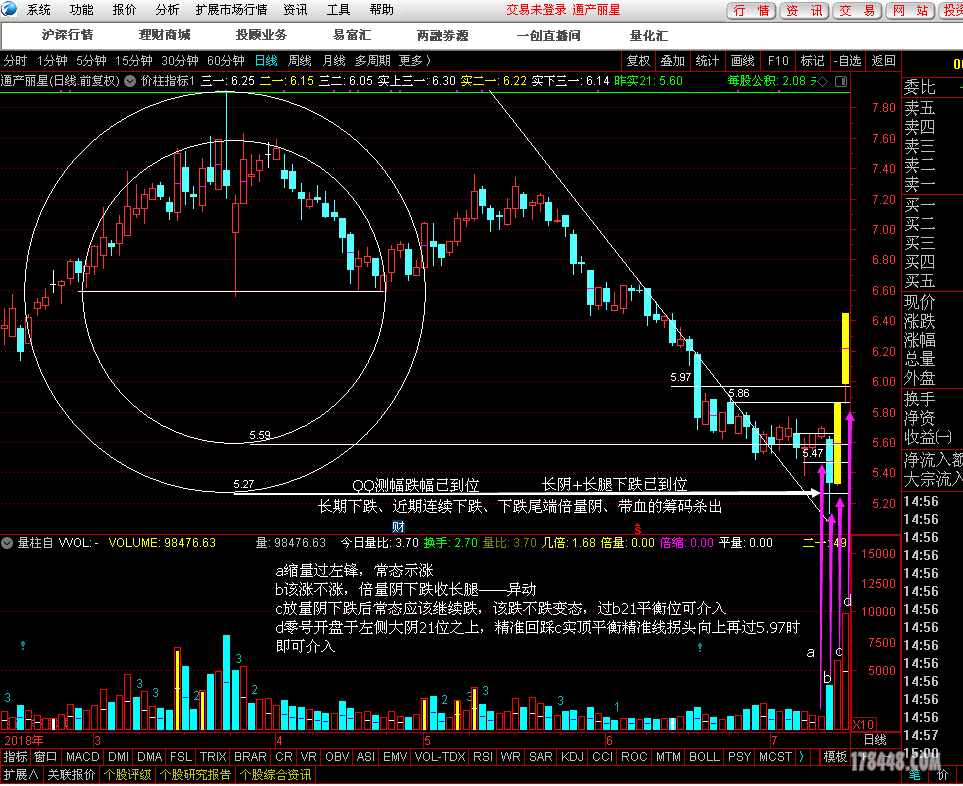Switch to 量化汇 tab
Viewport: 963px width, 786px height.
(x=649, y=35)
